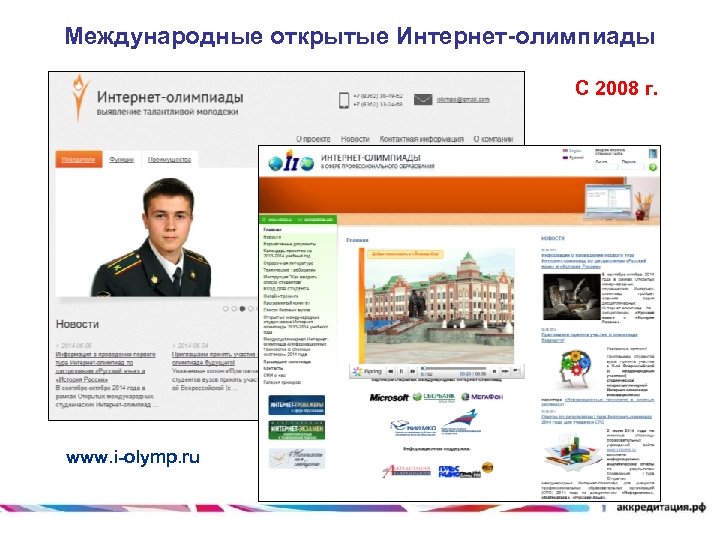Image resolution: width=720 pixels, height=540 pixels.
Task: Click the round yellow radio badge logo
Action: (487, 467)
